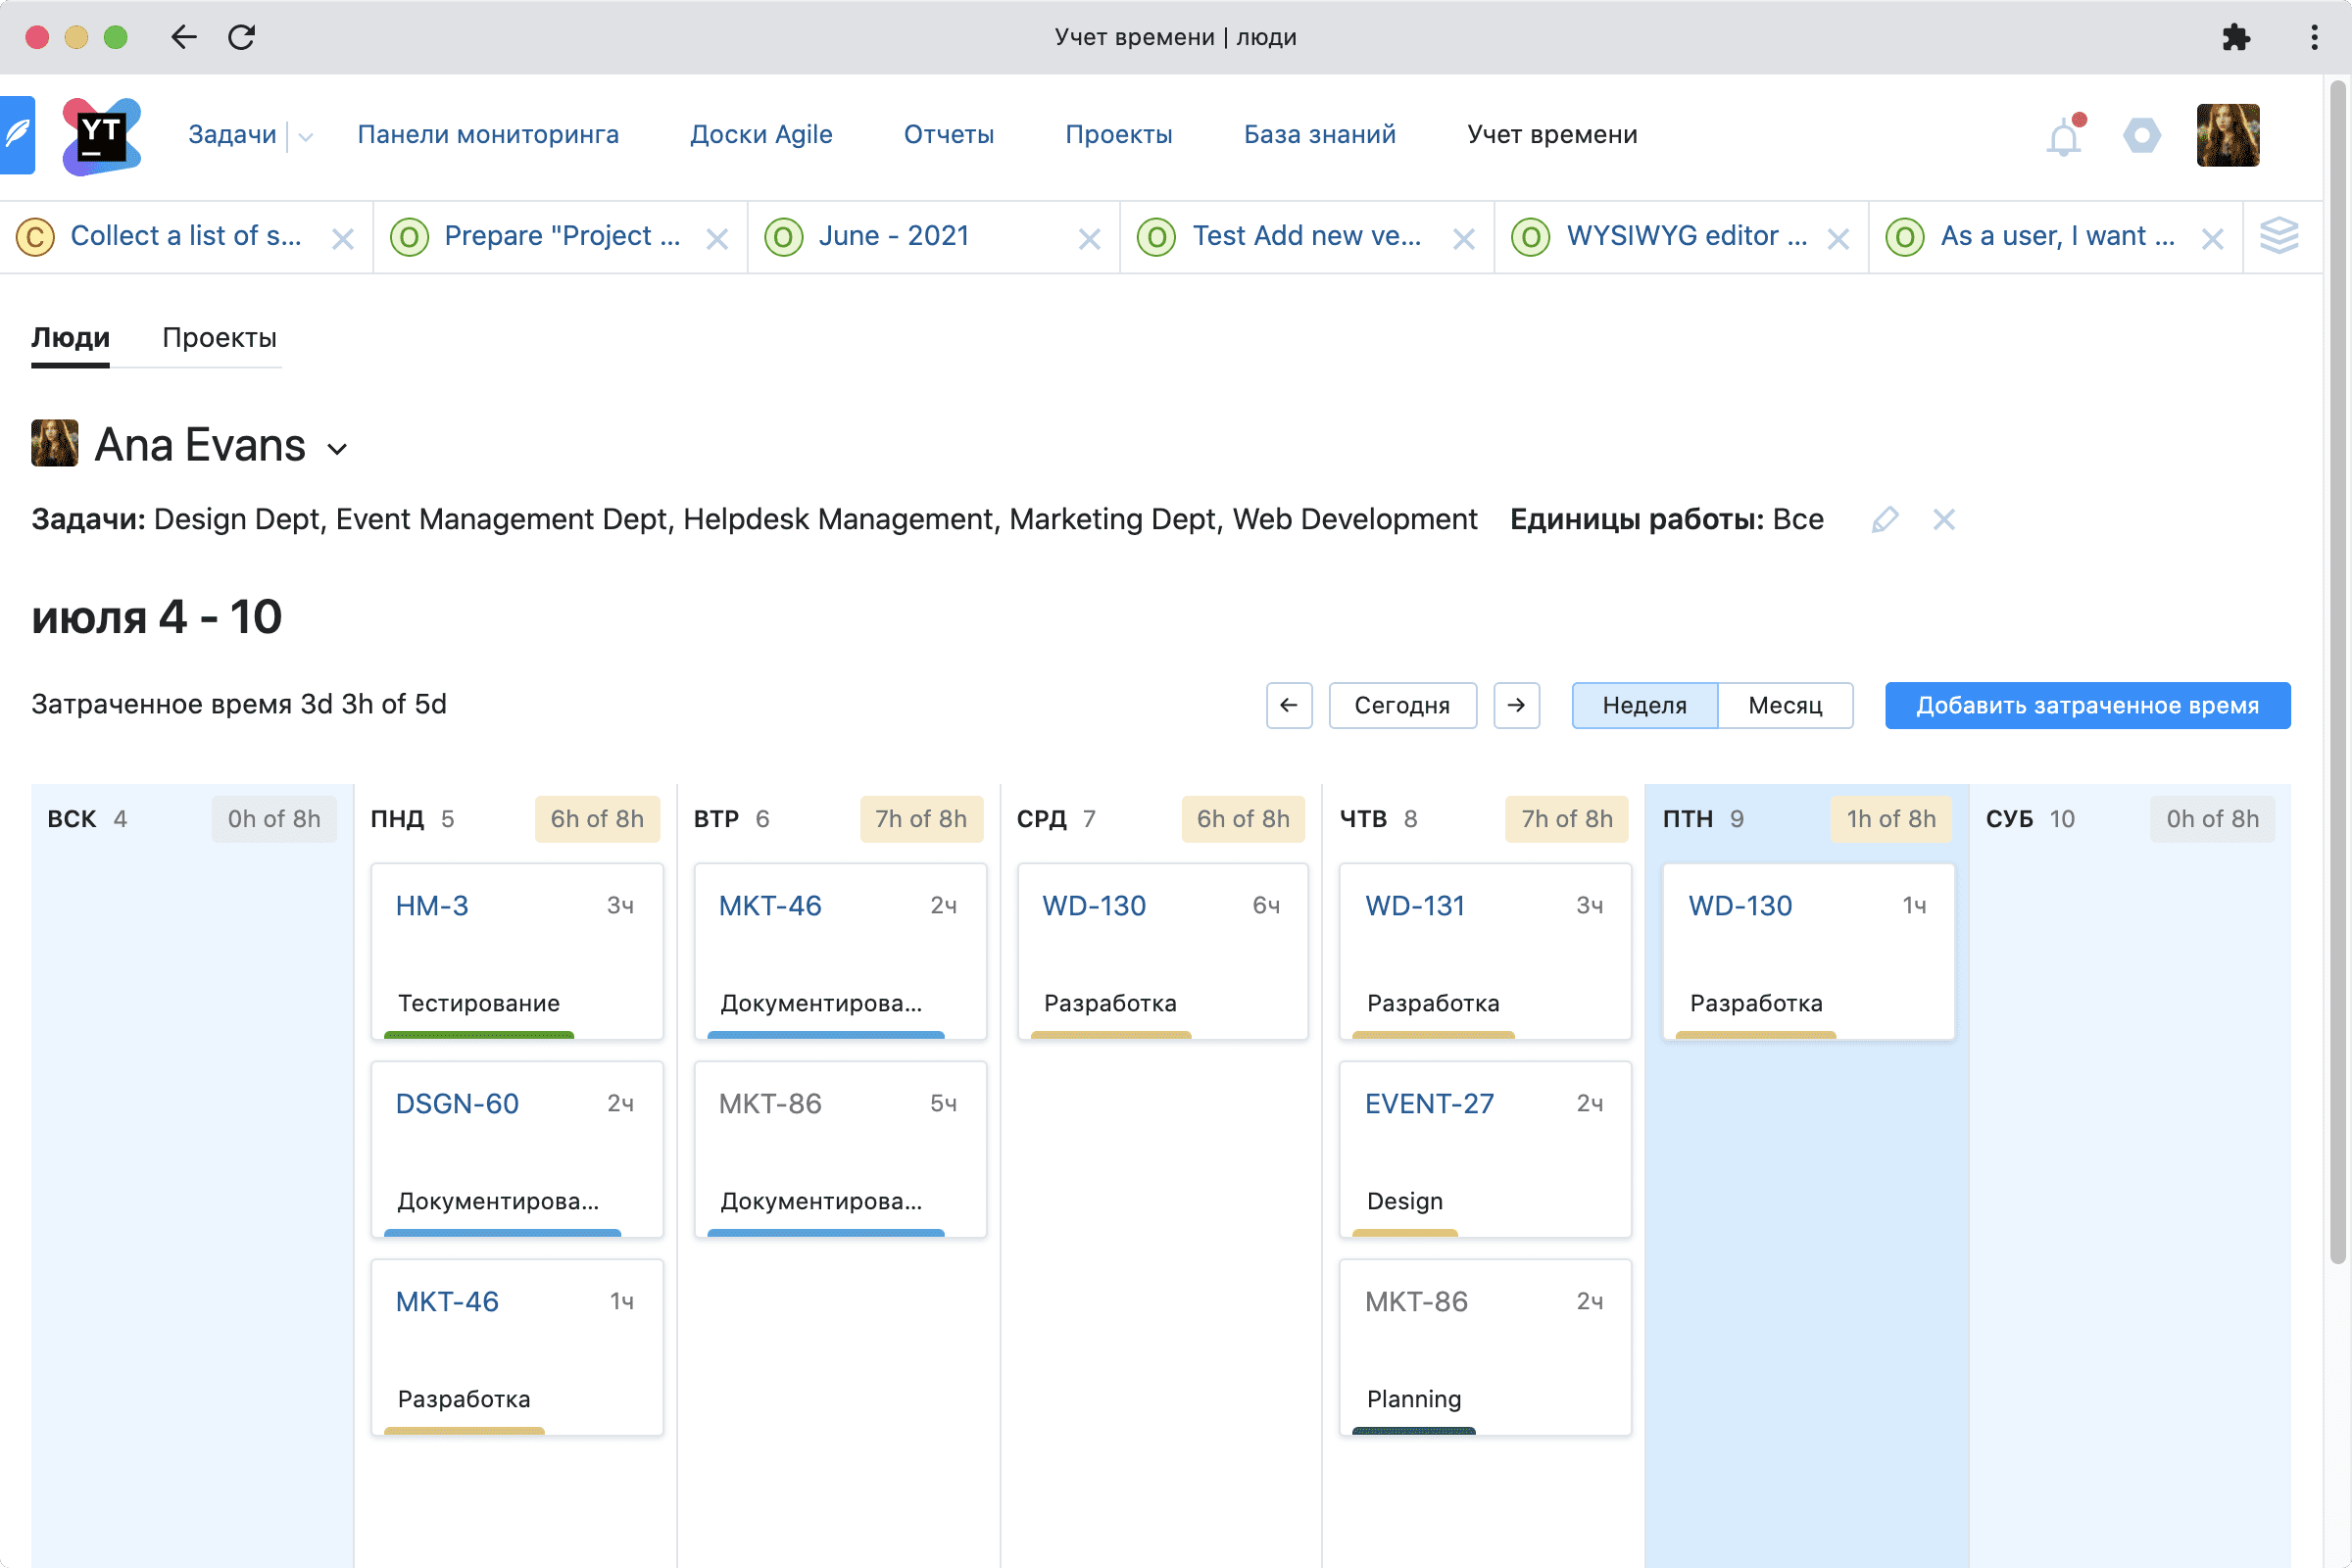This screenshot has height=1568, width=2352.
Task: Click the edit pencil icon next to Единицы работы
Action: (1883, 519)
